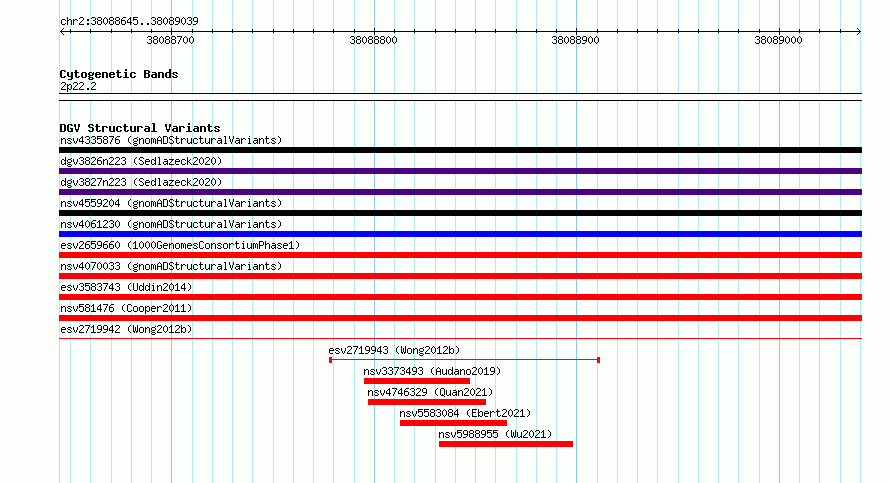Open esv2719942 Wong2012b variant label
The height and width of the screenshot is (483, 890).
126,329
